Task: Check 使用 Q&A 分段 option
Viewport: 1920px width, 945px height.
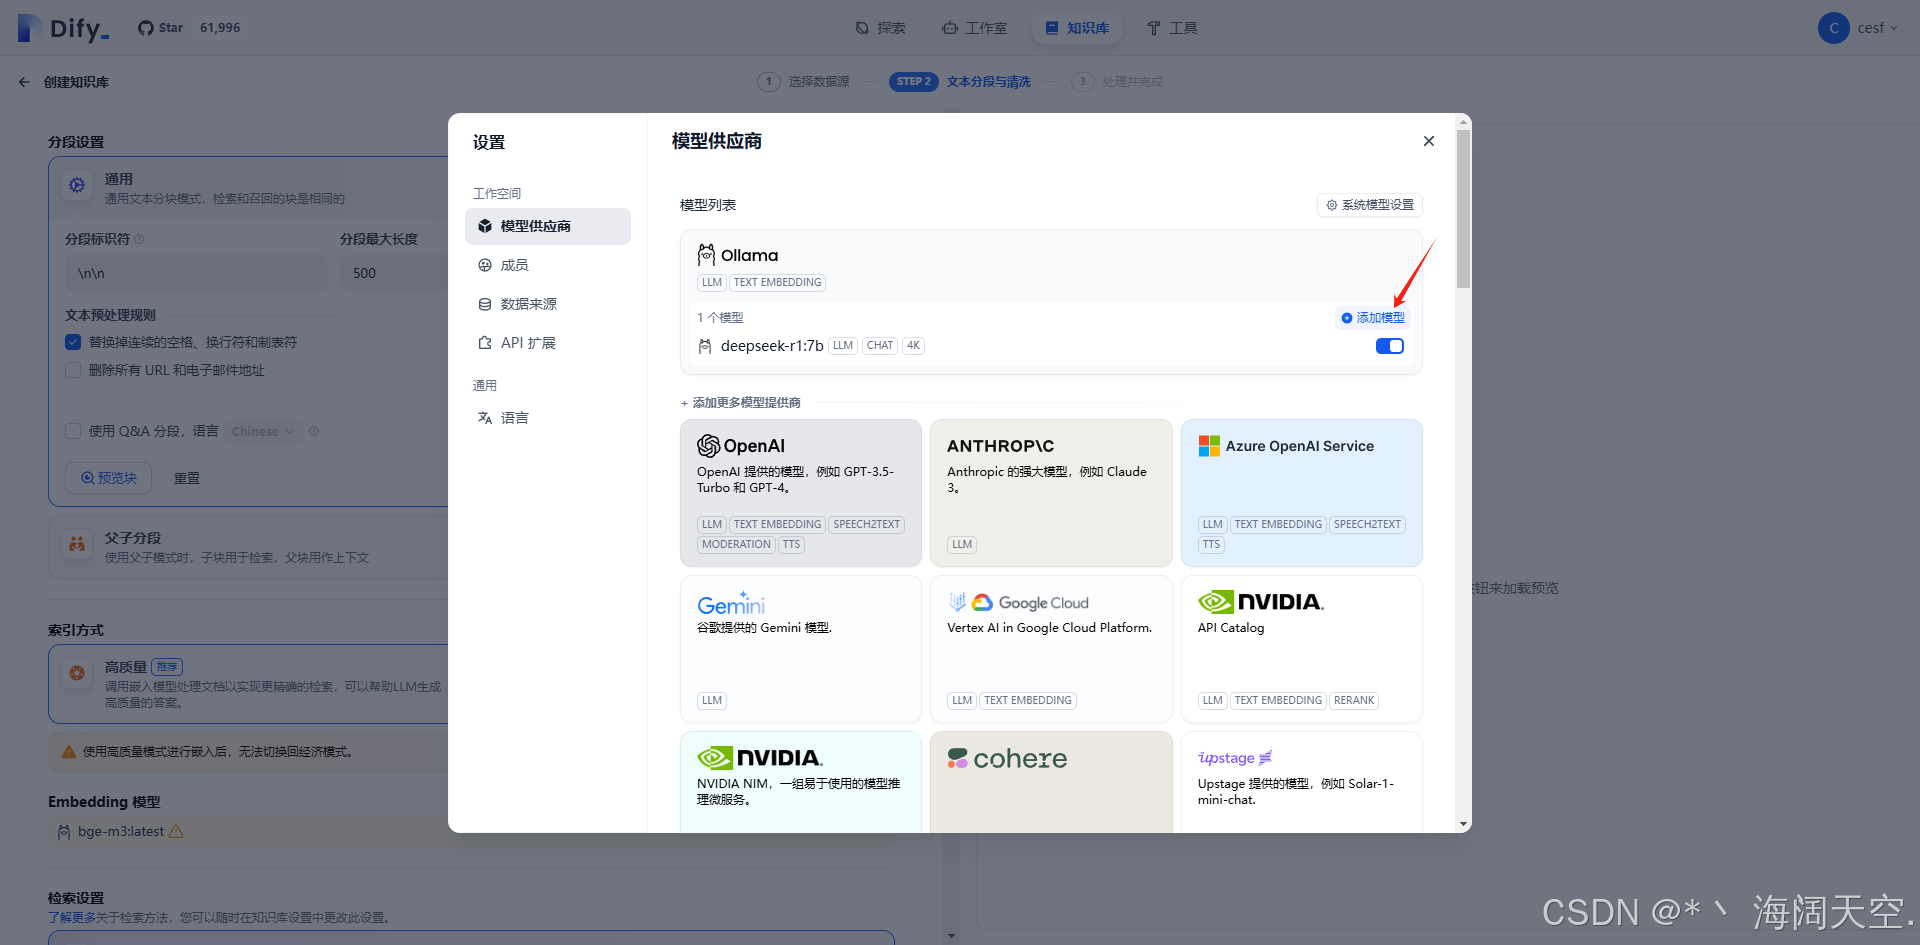Action: (x=73, y=431)
